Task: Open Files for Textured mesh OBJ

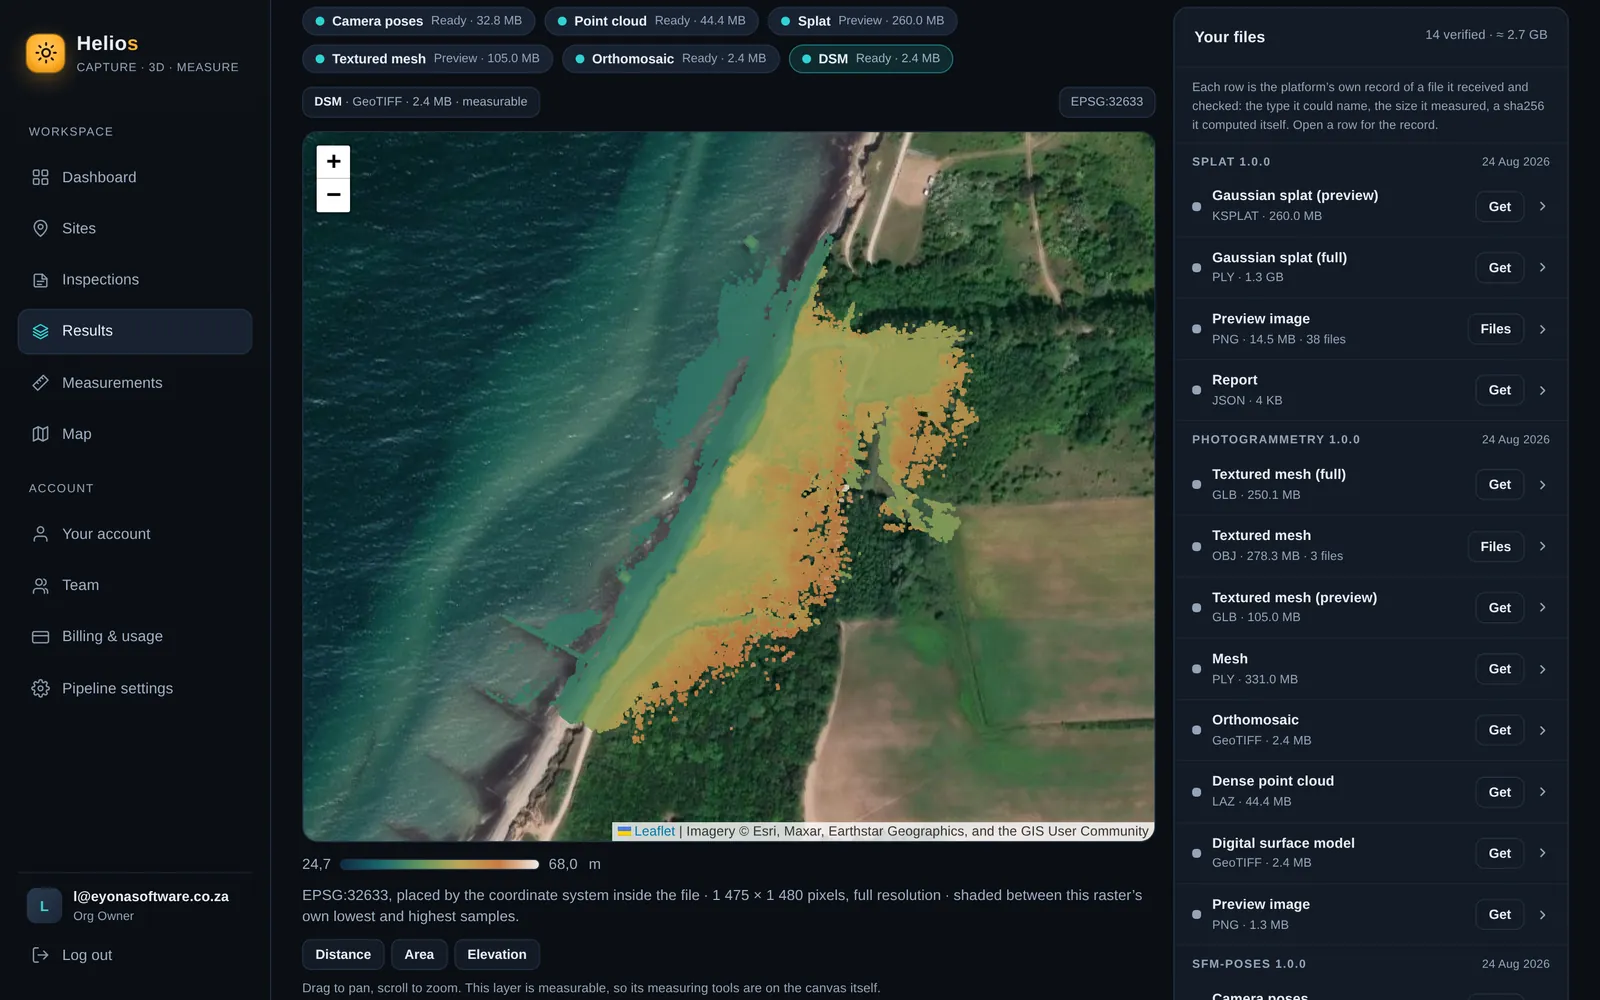Action: [1495, 547]
